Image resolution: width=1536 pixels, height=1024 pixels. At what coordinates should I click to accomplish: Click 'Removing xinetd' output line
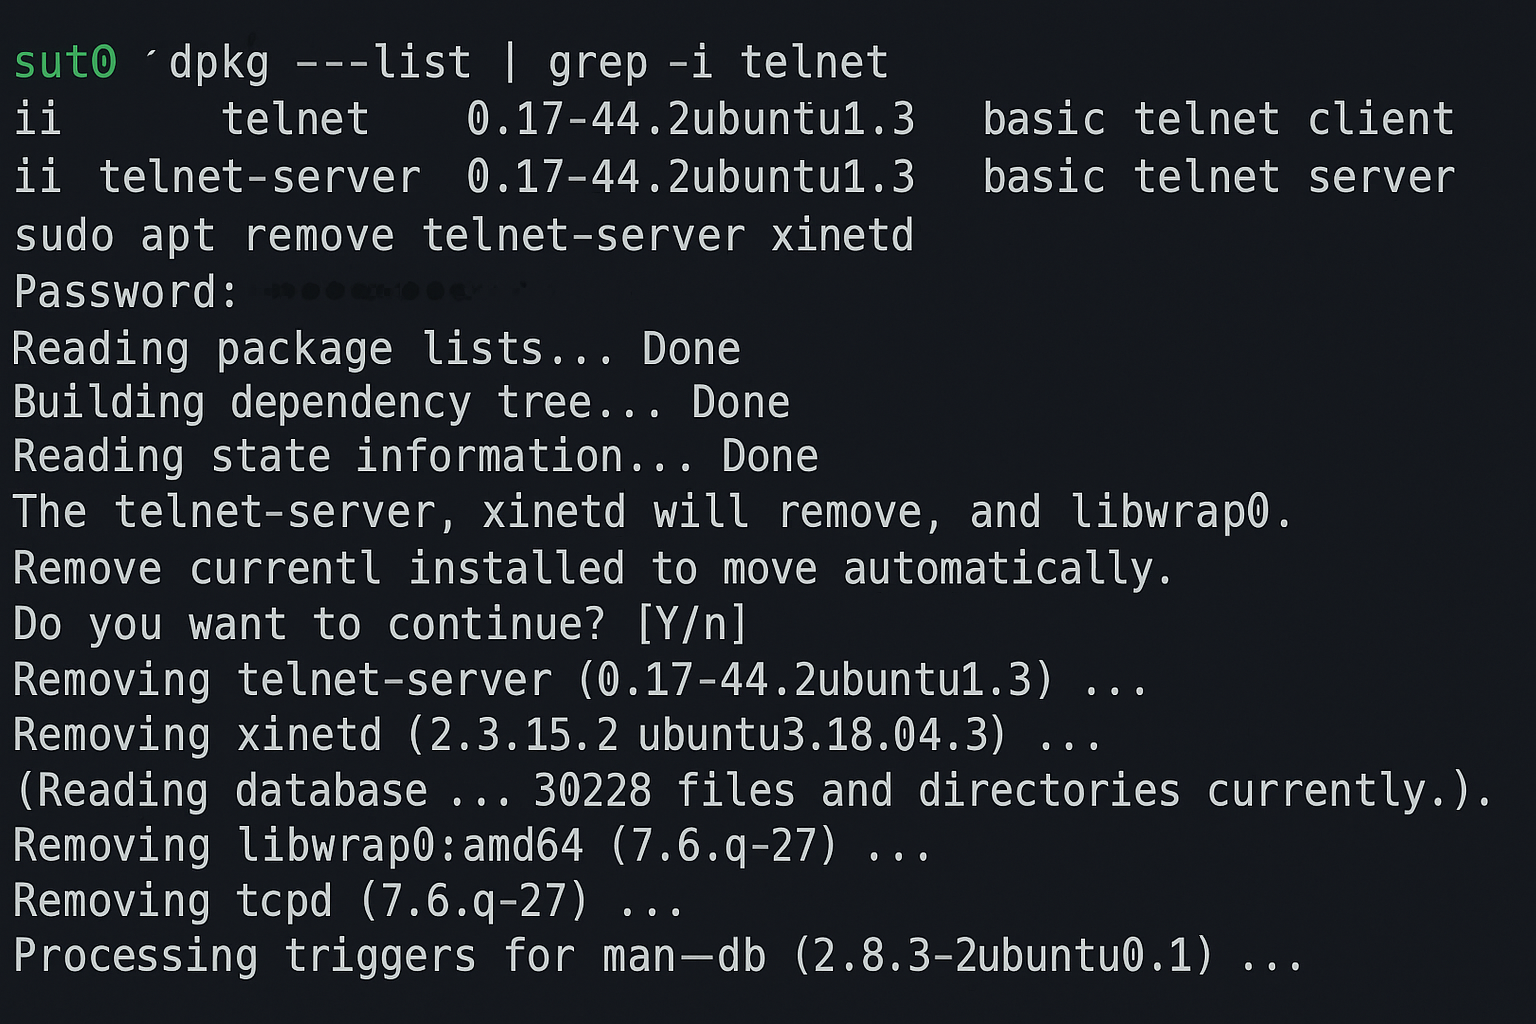coord(557,735)
